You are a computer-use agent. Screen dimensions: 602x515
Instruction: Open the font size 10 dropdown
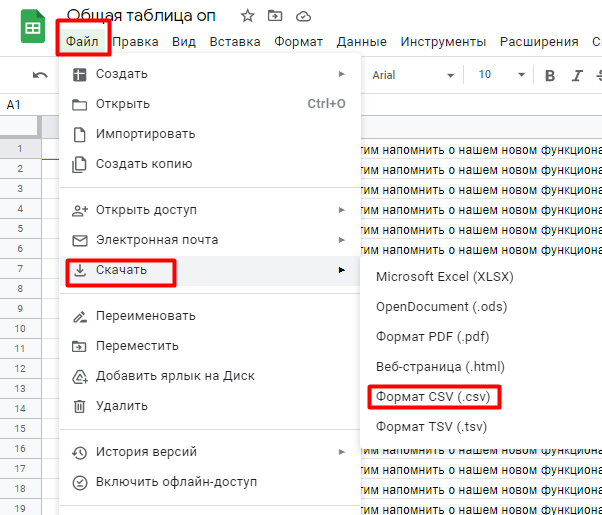(x=501, y=75)
